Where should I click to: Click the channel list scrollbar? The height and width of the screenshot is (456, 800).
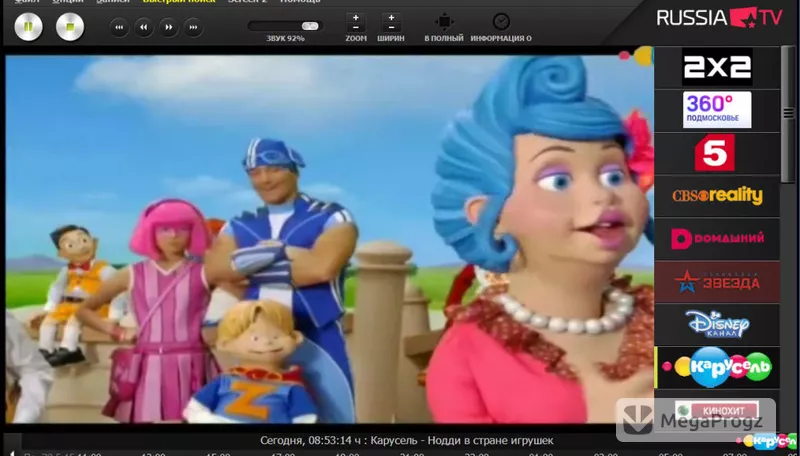point(789,115)
